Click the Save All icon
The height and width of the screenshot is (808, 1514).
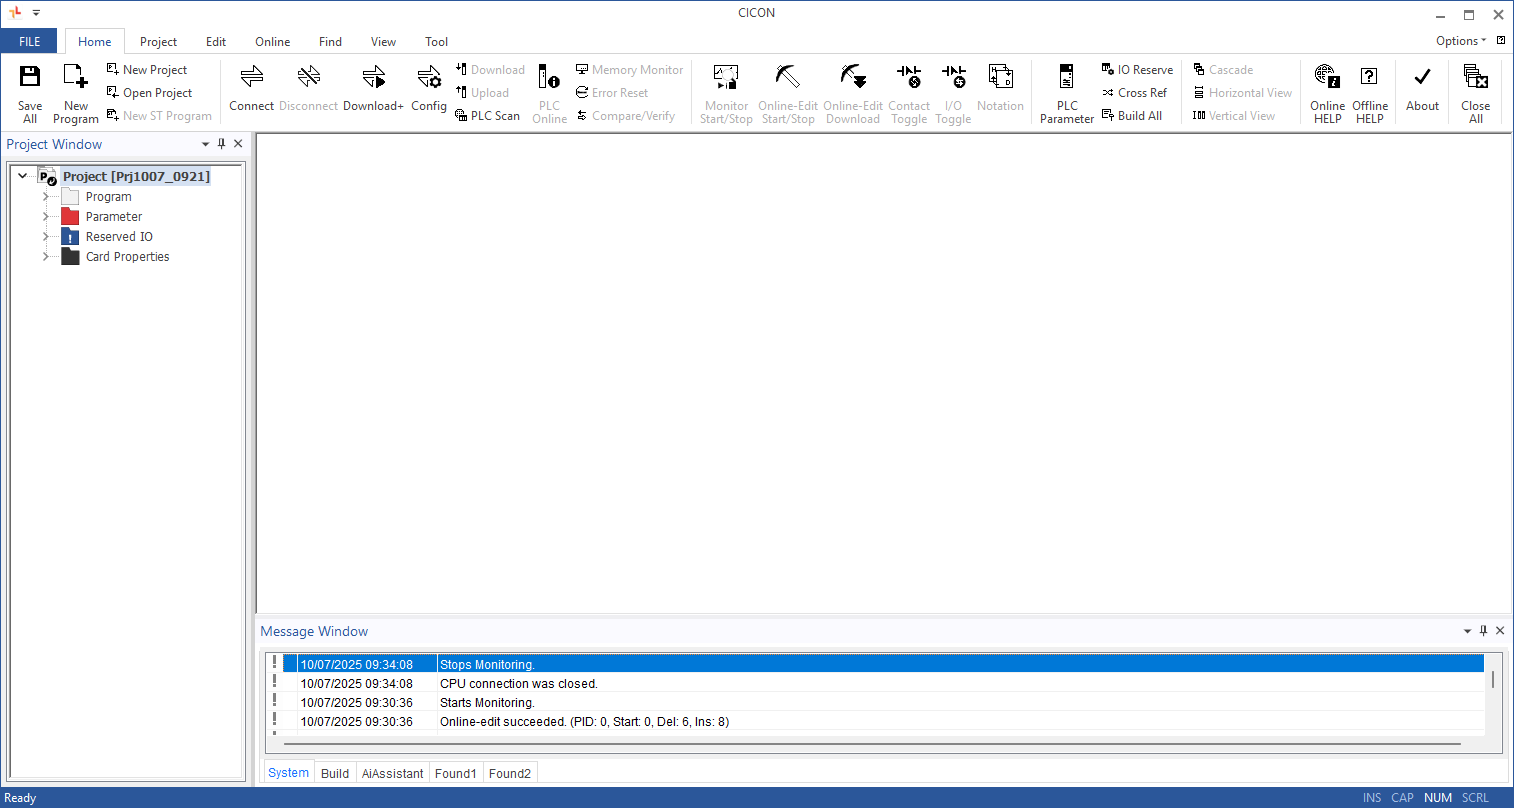(x=30, y=78)
